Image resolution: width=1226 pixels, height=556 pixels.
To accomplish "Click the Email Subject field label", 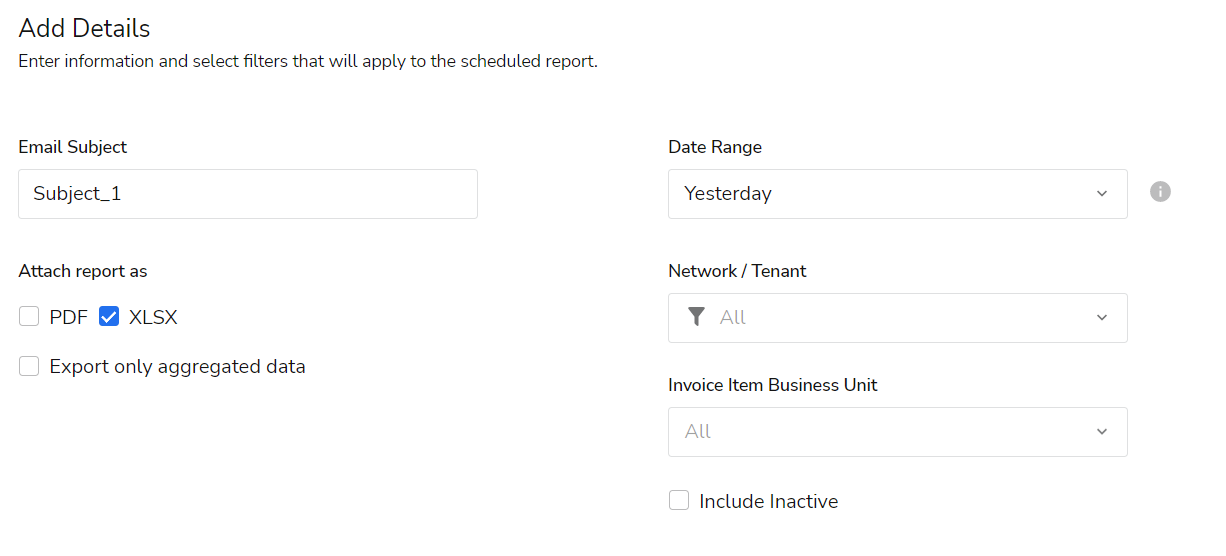I will 72,147.
